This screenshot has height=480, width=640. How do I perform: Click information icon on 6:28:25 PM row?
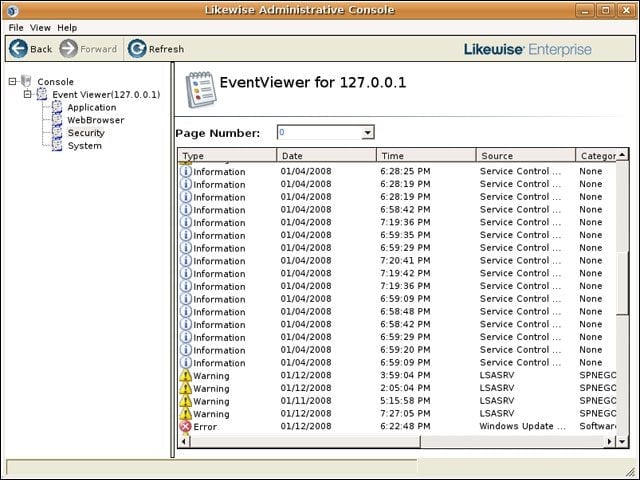tap(186, 171)
